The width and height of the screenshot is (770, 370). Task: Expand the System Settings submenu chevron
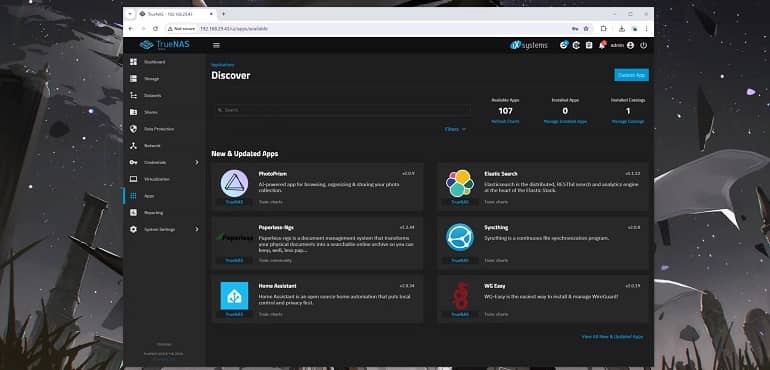(197, 229)
